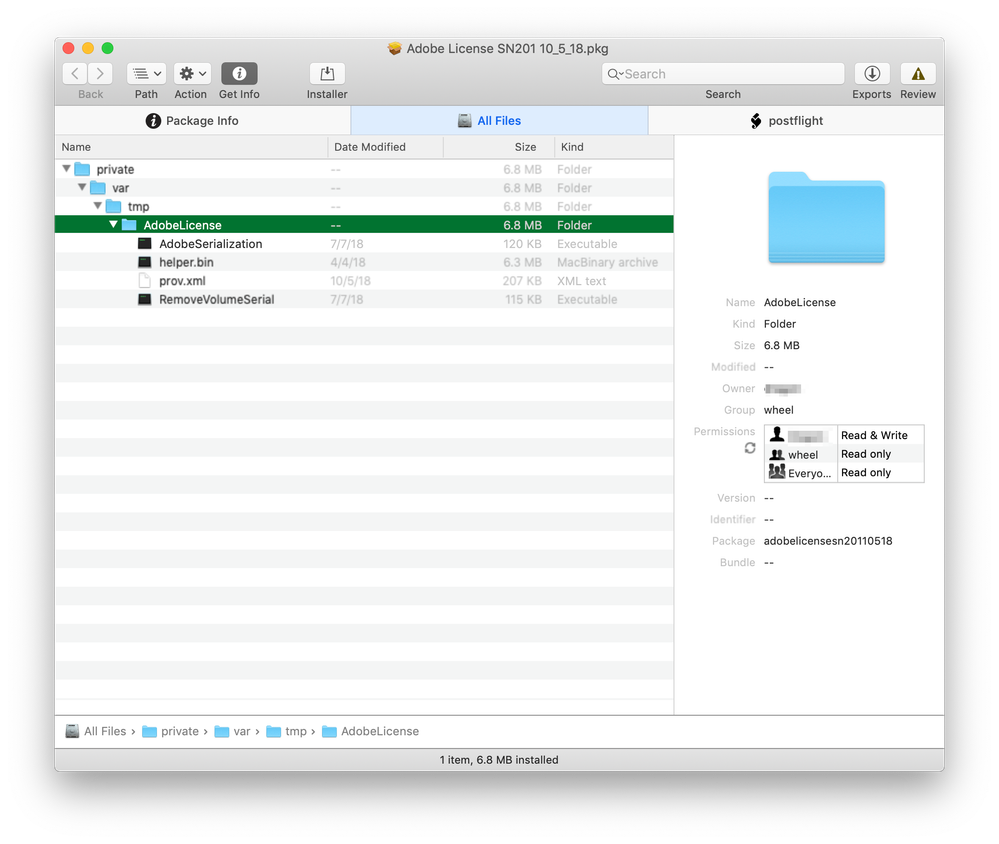The width and height of the screenshot is (999, 844).
Task: Click the permissions refresh icon
Action: point(750,448)
